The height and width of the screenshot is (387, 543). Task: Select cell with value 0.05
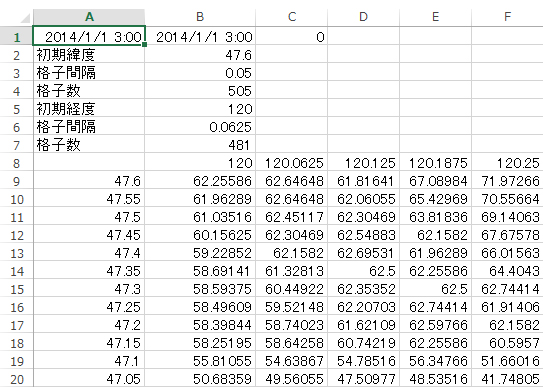200,73
